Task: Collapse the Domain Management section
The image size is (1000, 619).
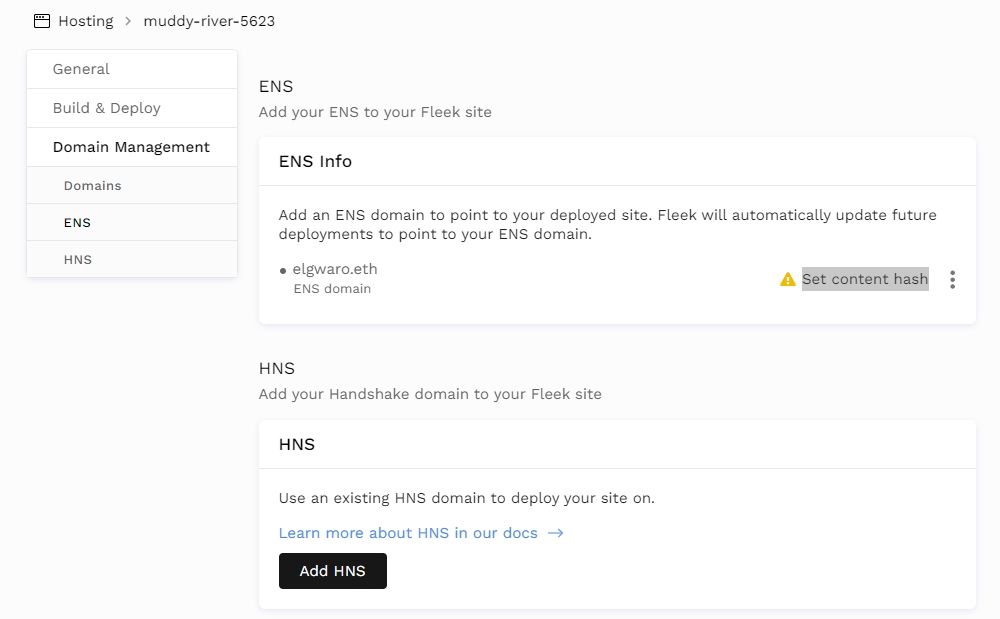Action: pyautogui.click(x=131, y=147)
